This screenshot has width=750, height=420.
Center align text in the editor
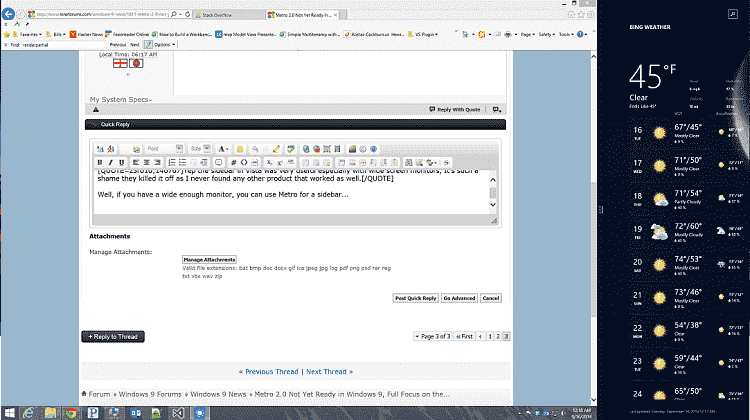(x=146, y=163)
